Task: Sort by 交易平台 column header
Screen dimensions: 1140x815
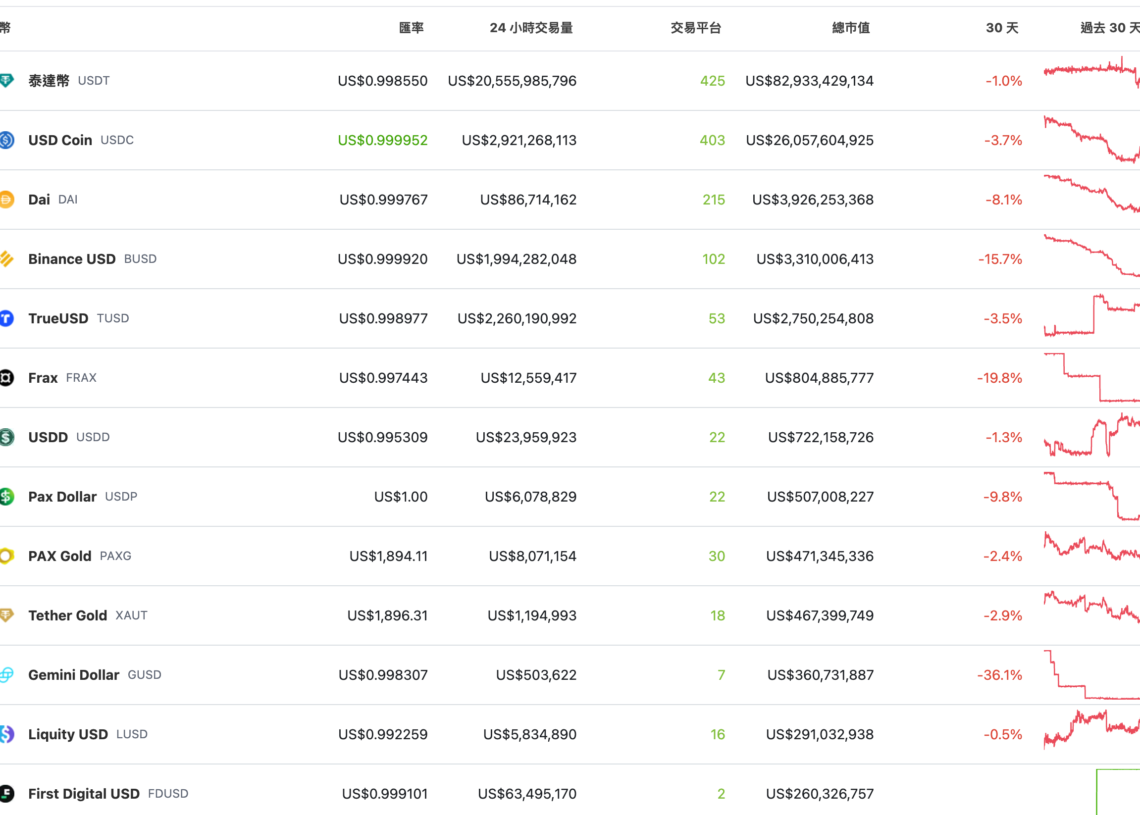Action: pyautogui.click(x=695, y=28)
